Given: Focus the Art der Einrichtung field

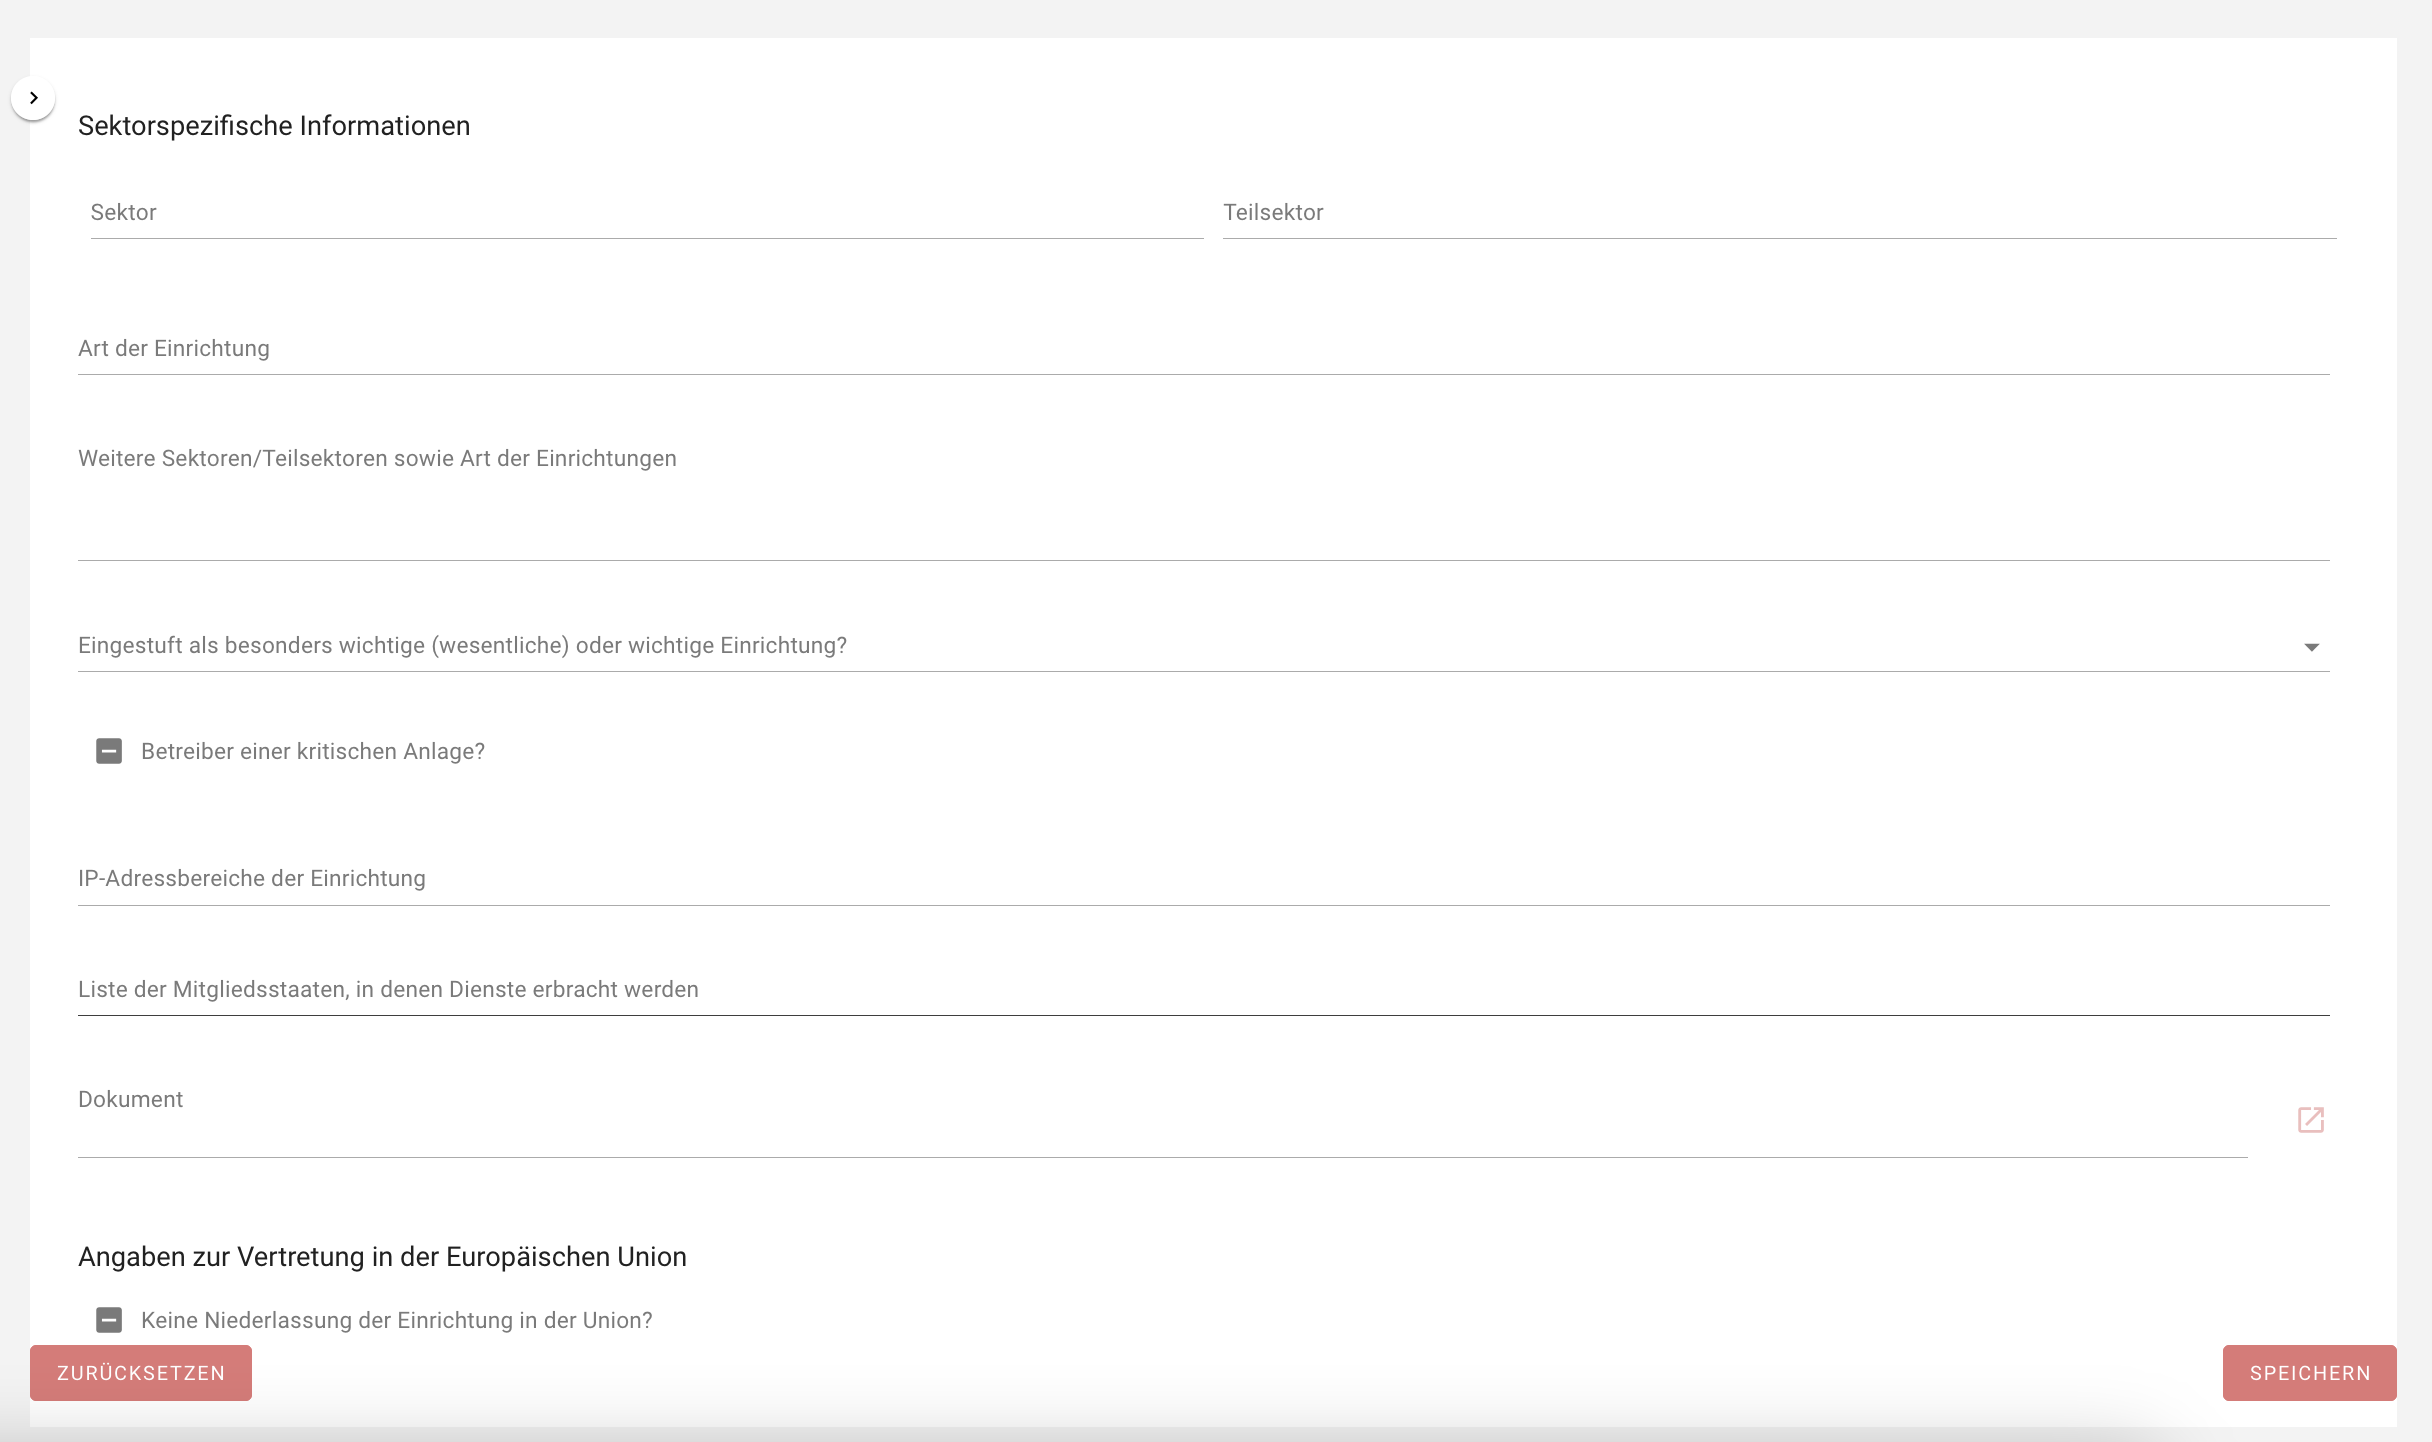Looking at the screenshot, I should point(1203,349).
